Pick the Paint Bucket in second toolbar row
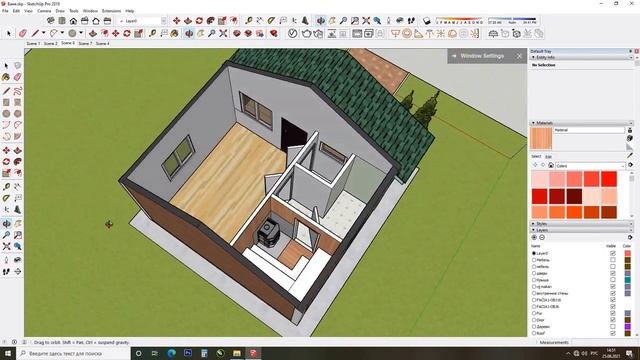The width and height of the screenshot is (640, 360). (174, 33)
